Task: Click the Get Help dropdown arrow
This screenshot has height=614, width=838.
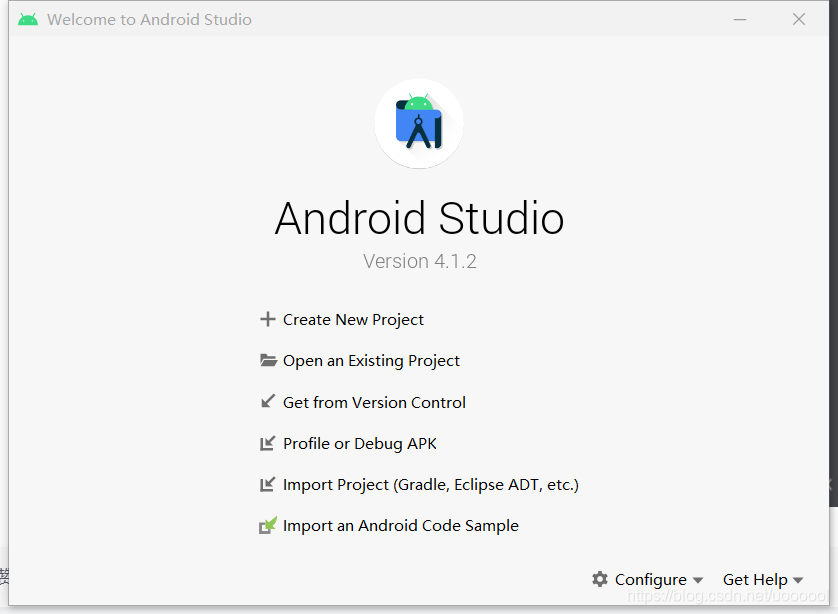Action: coord(798,580)
